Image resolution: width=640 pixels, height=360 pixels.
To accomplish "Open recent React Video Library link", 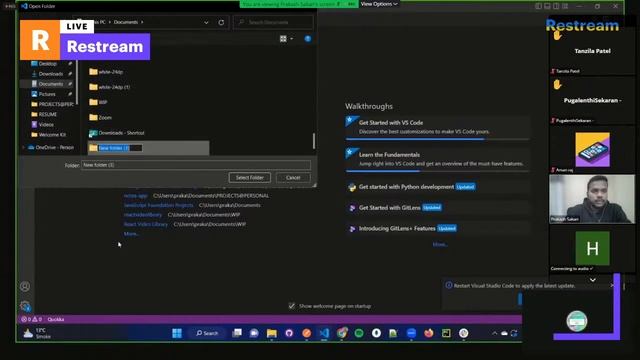I will click(x=146, y=224).
